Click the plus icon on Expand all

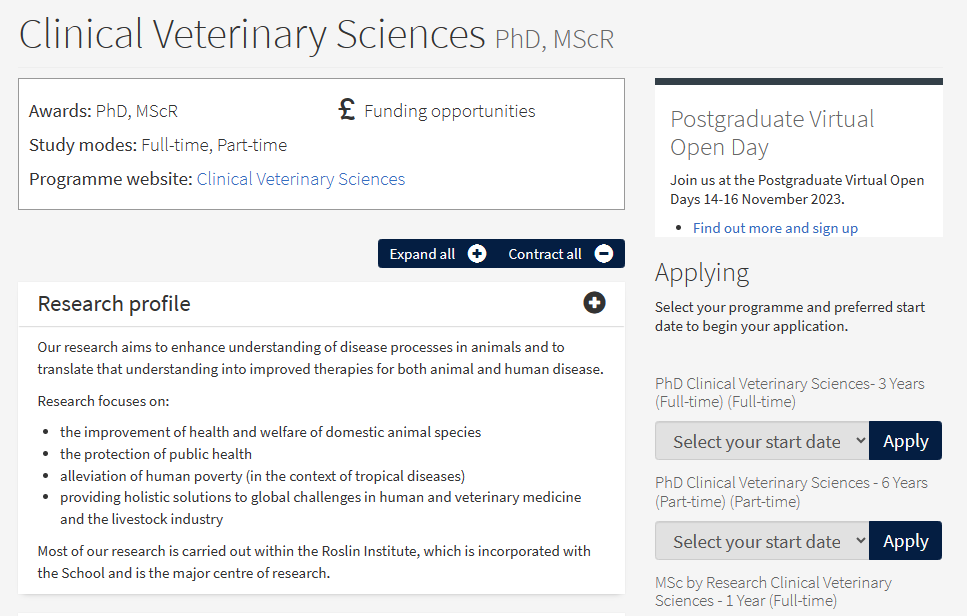pos(477,254)
